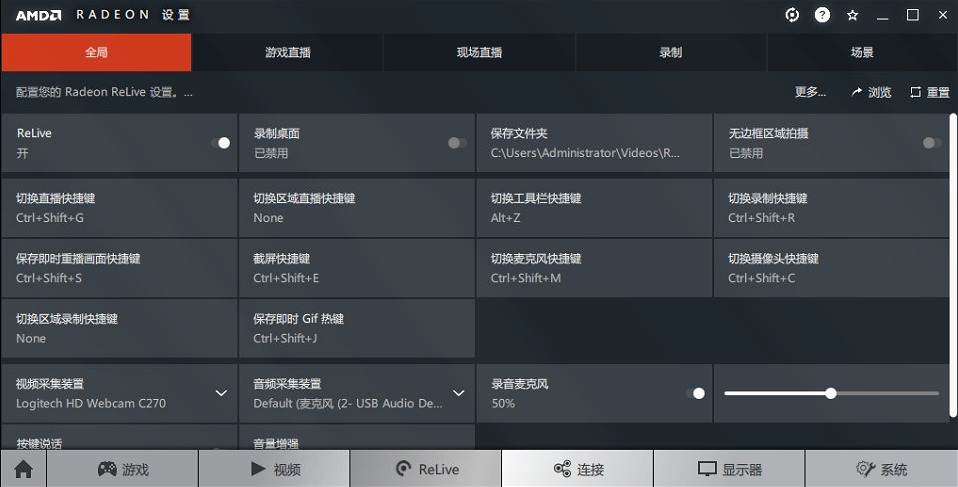This screenshot has height=487, width=958.
Task: Close the Radeon settings window
Action: pos(943,15)
